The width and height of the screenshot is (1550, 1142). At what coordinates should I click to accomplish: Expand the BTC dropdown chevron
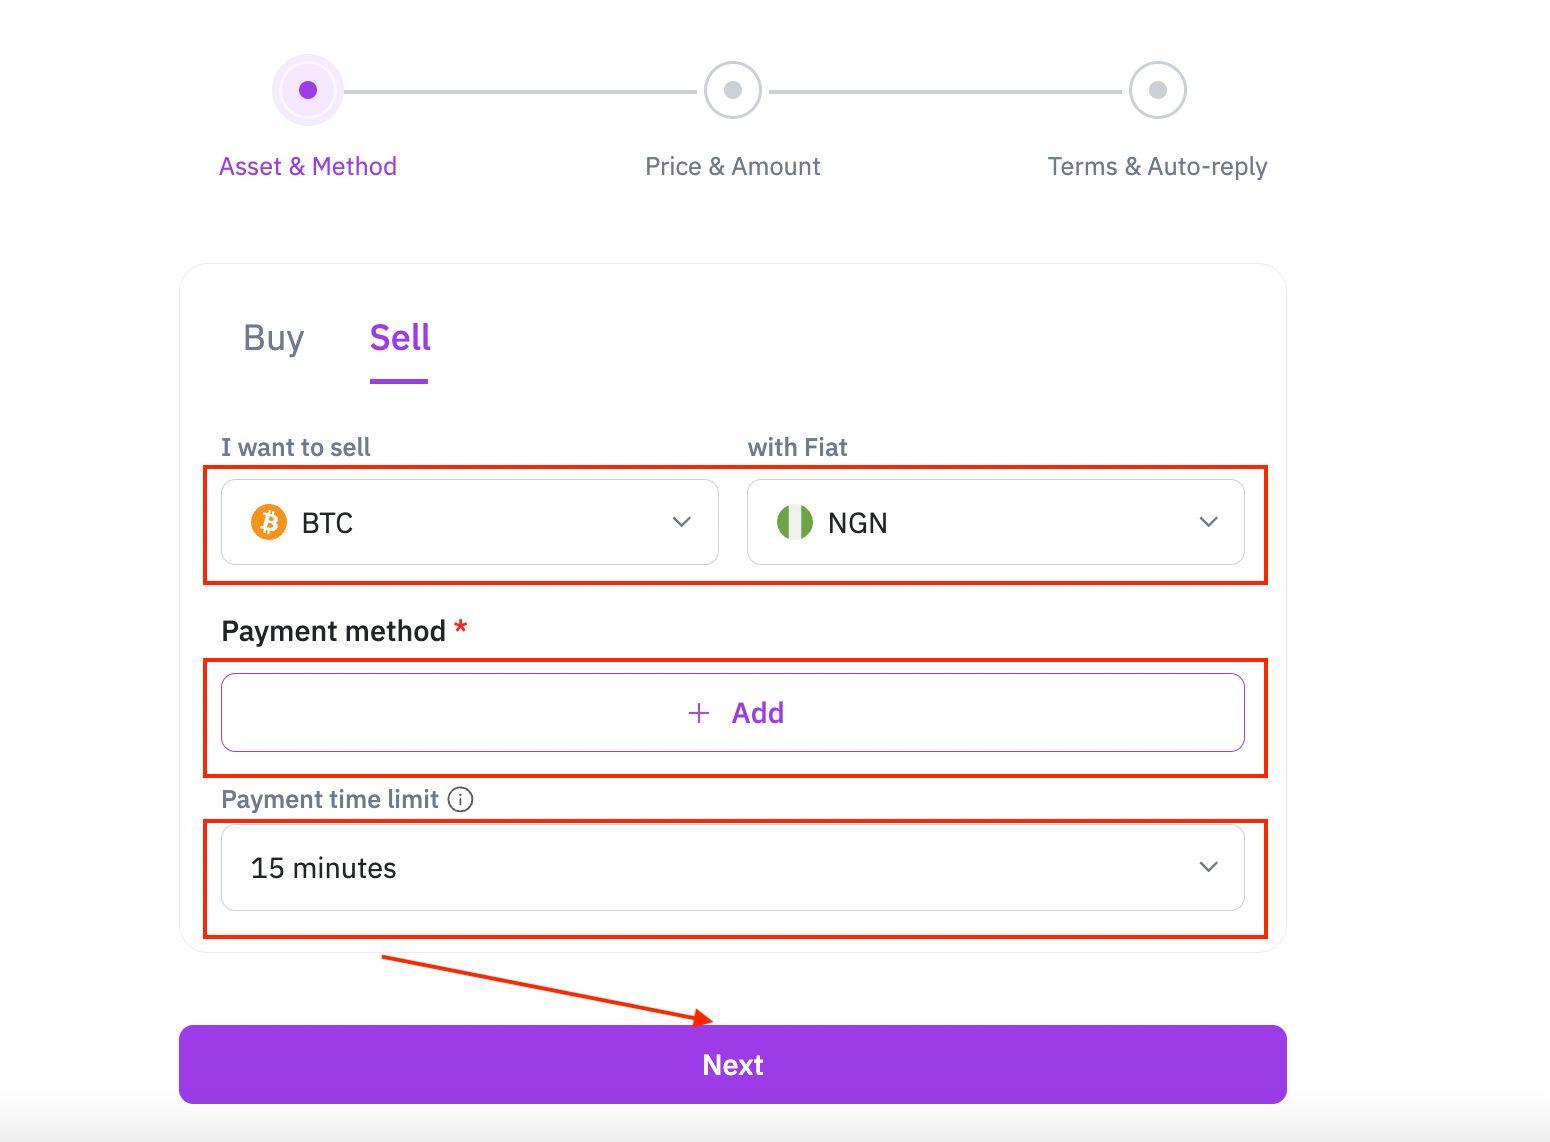coord(682,522)
